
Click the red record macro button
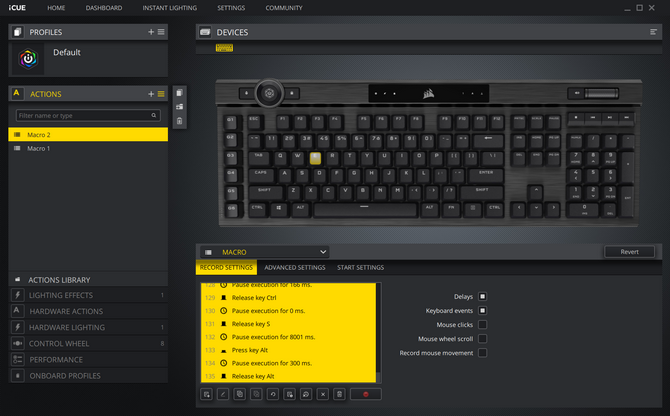click(x=366, y=394)
